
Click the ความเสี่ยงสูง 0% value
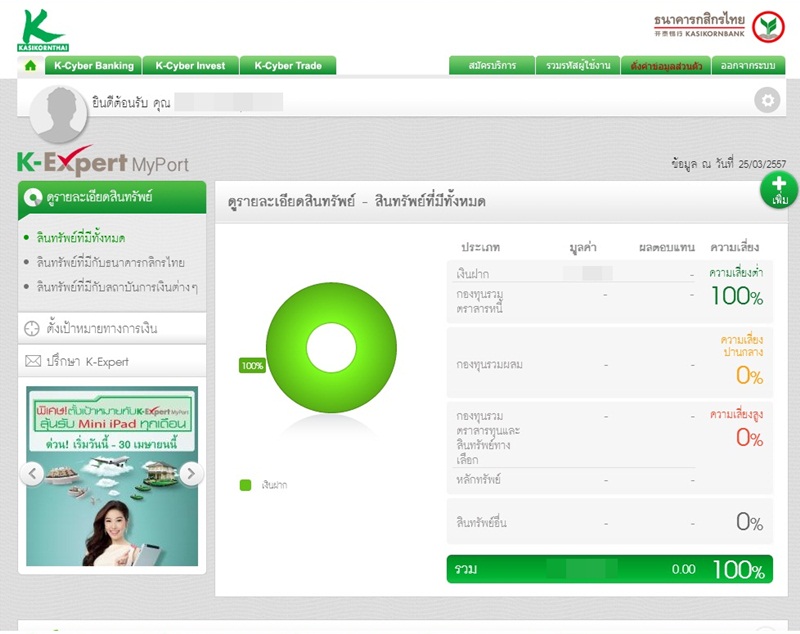point(749,438)
